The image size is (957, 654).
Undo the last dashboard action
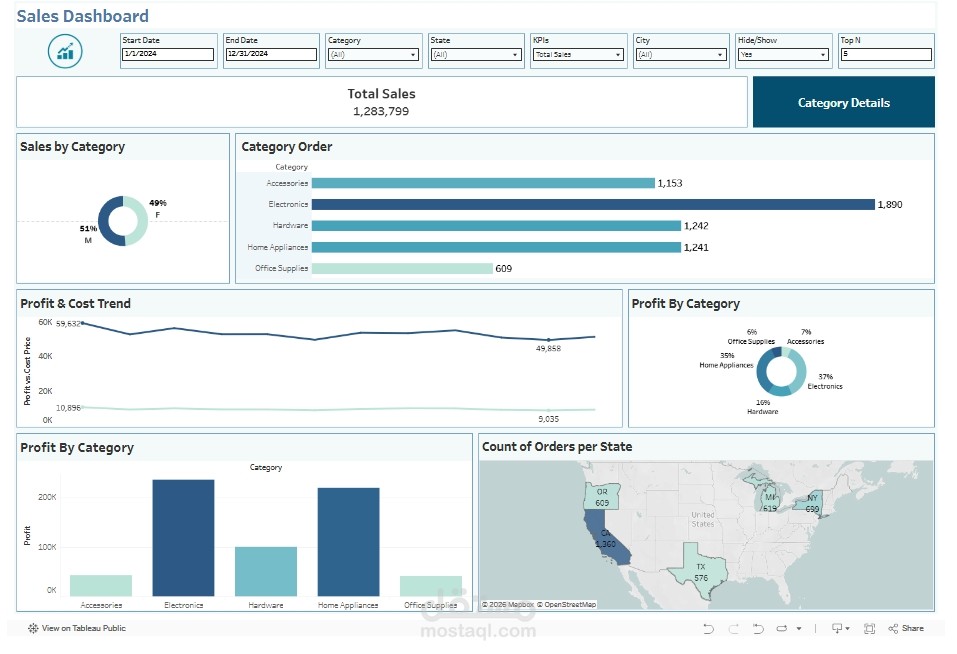point(708,628)
